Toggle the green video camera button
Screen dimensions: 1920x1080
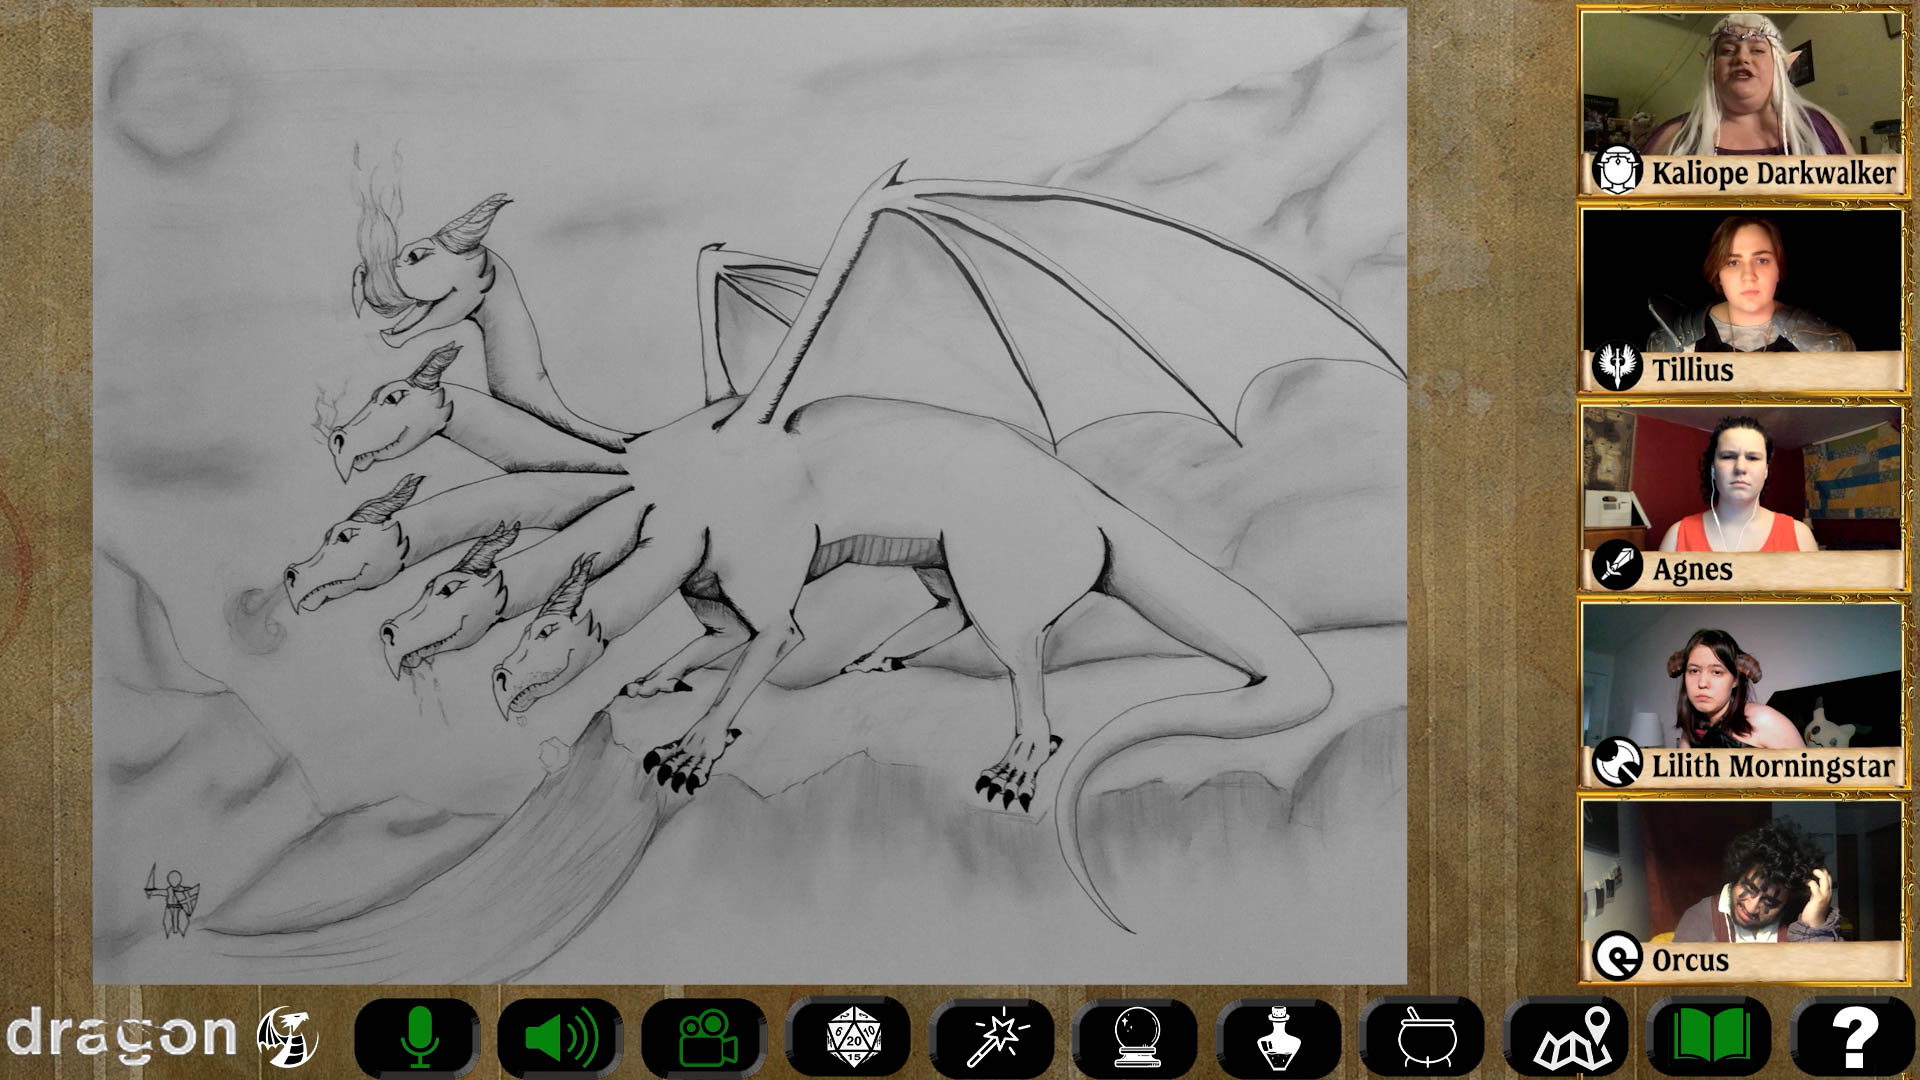(705, 1037)
